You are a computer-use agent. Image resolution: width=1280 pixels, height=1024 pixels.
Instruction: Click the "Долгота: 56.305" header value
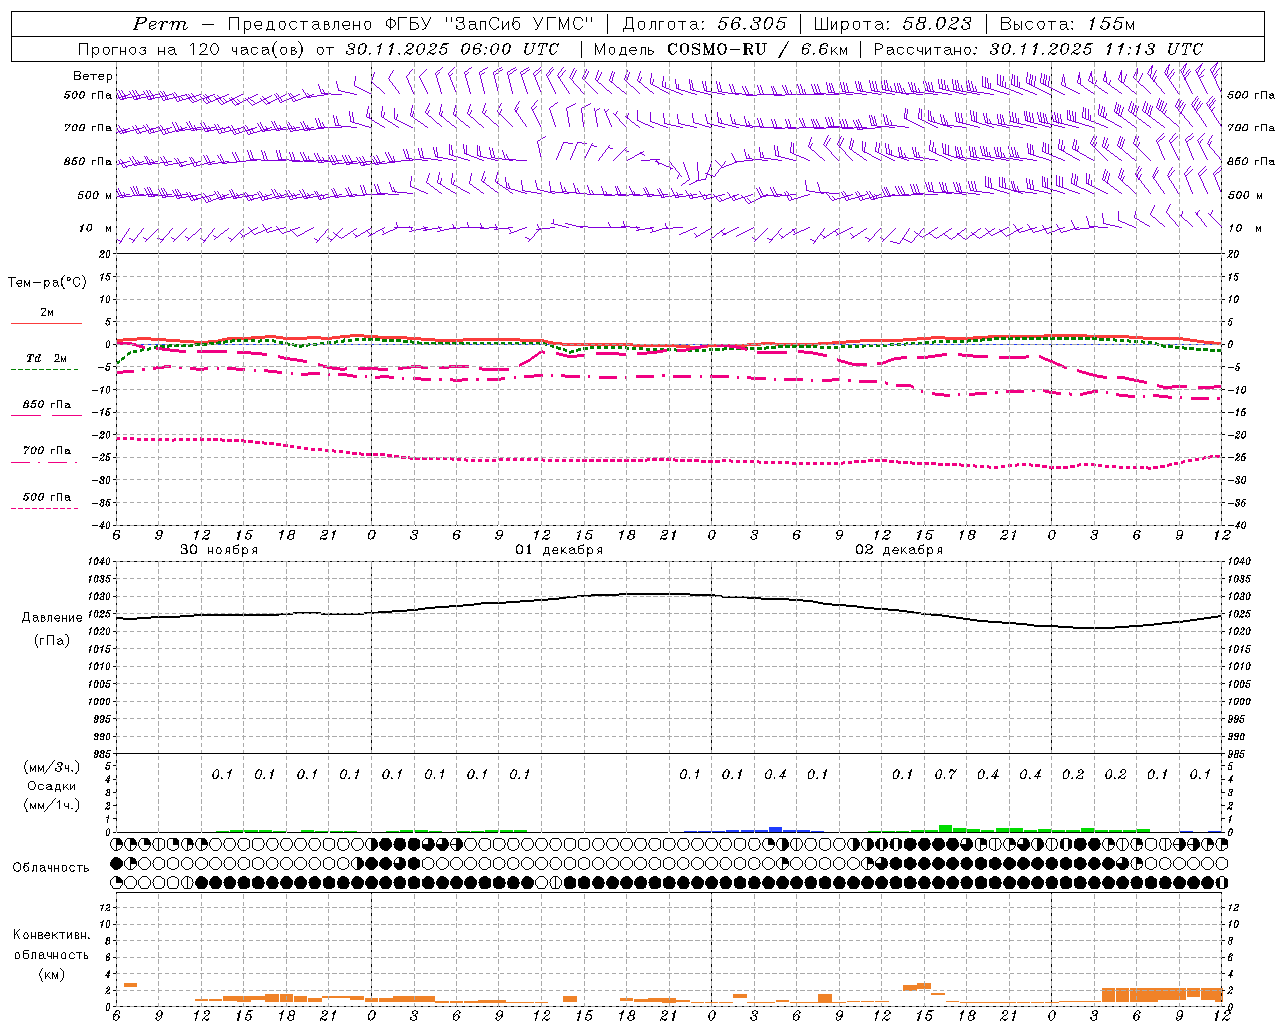point(704,24)
